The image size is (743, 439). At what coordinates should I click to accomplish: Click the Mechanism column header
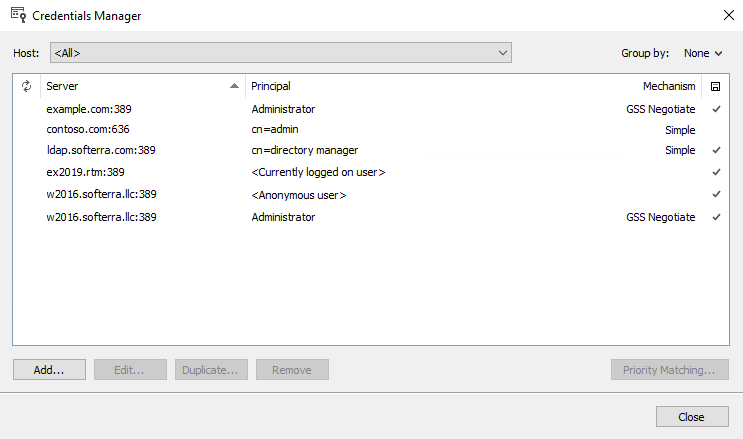[668, 86]
